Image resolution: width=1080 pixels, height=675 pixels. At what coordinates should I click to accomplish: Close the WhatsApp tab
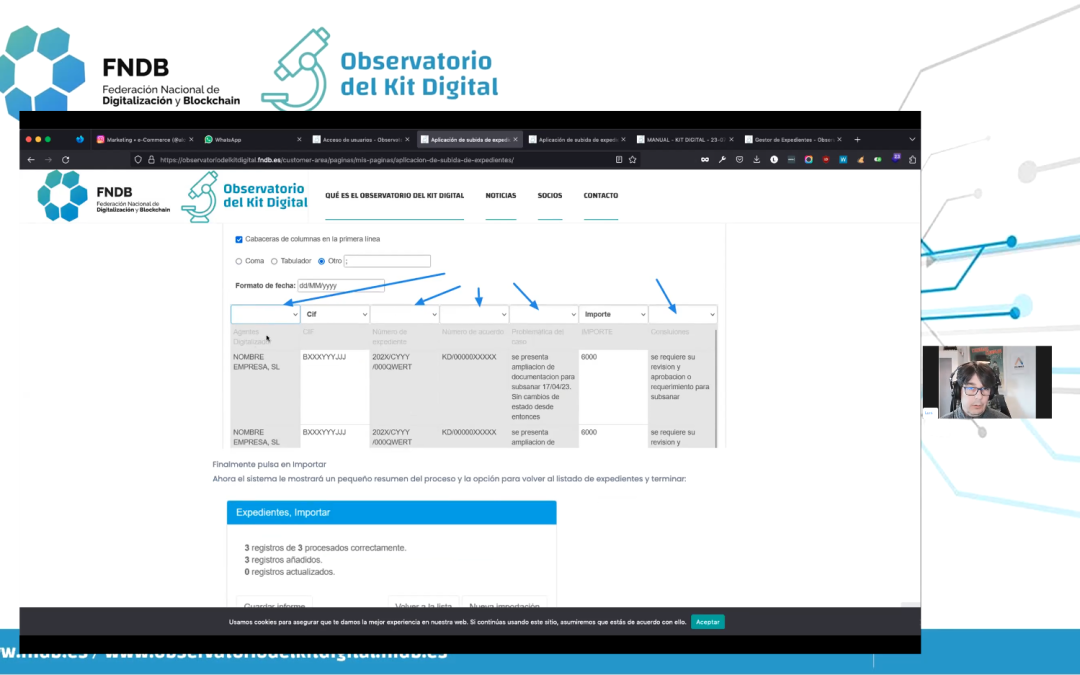[299, 139]
